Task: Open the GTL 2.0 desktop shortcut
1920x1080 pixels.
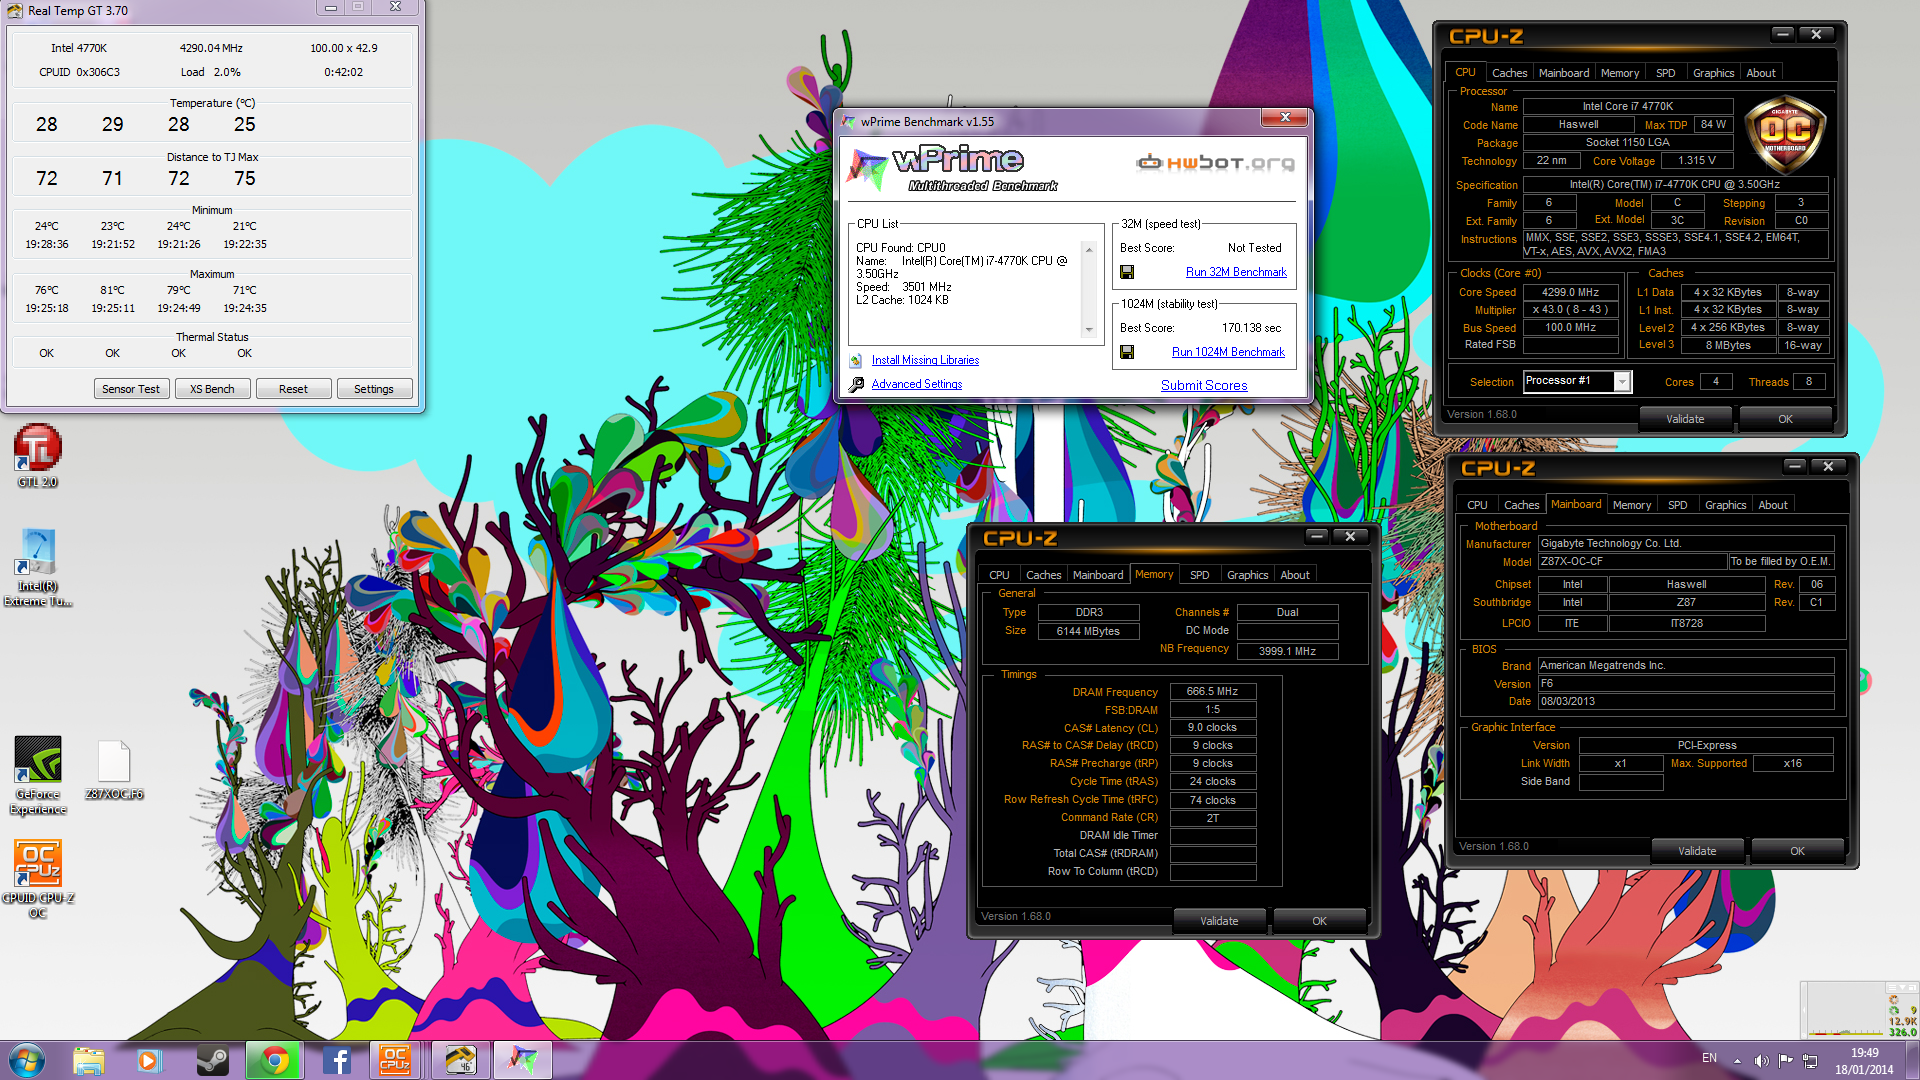Action: 37,455
